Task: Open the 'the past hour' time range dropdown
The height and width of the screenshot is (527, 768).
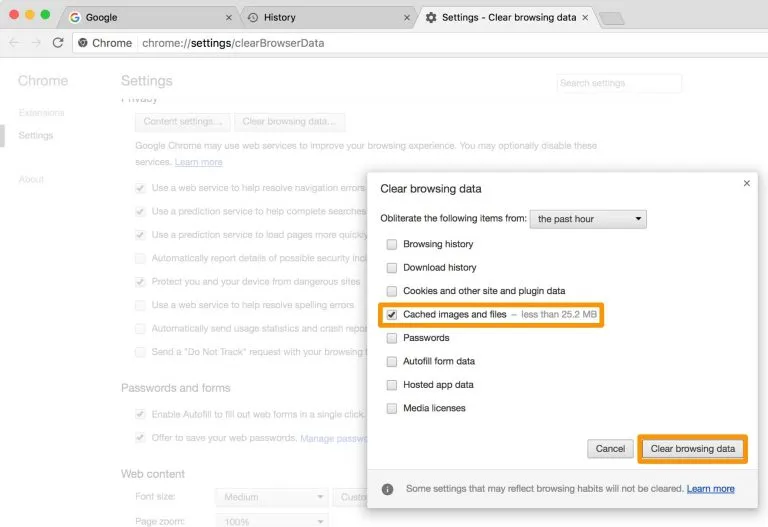Action: pyautogui.click(x=588, y=218)
